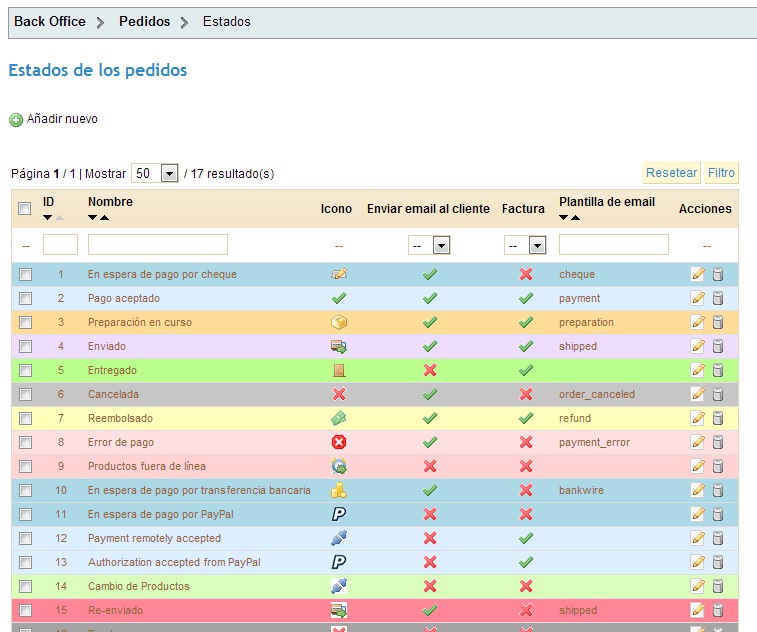Delete the 'Enviado' order state
Image resolution: width=757 pixels, height=632 pixels.
717,346
